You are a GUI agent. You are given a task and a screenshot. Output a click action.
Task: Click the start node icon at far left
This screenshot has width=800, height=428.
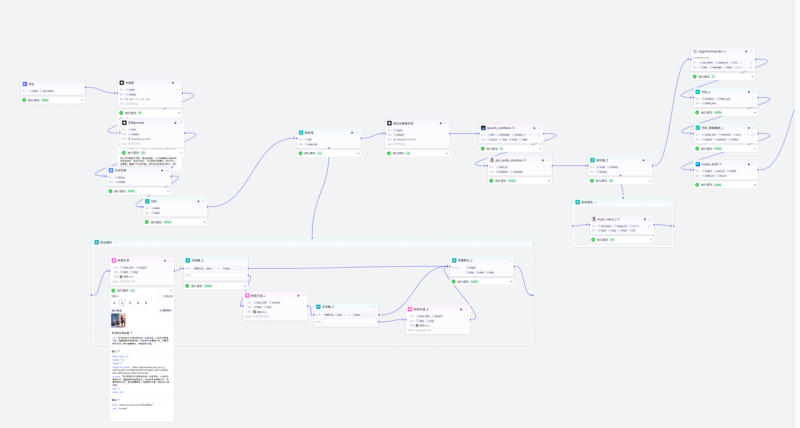pos(25,84)
